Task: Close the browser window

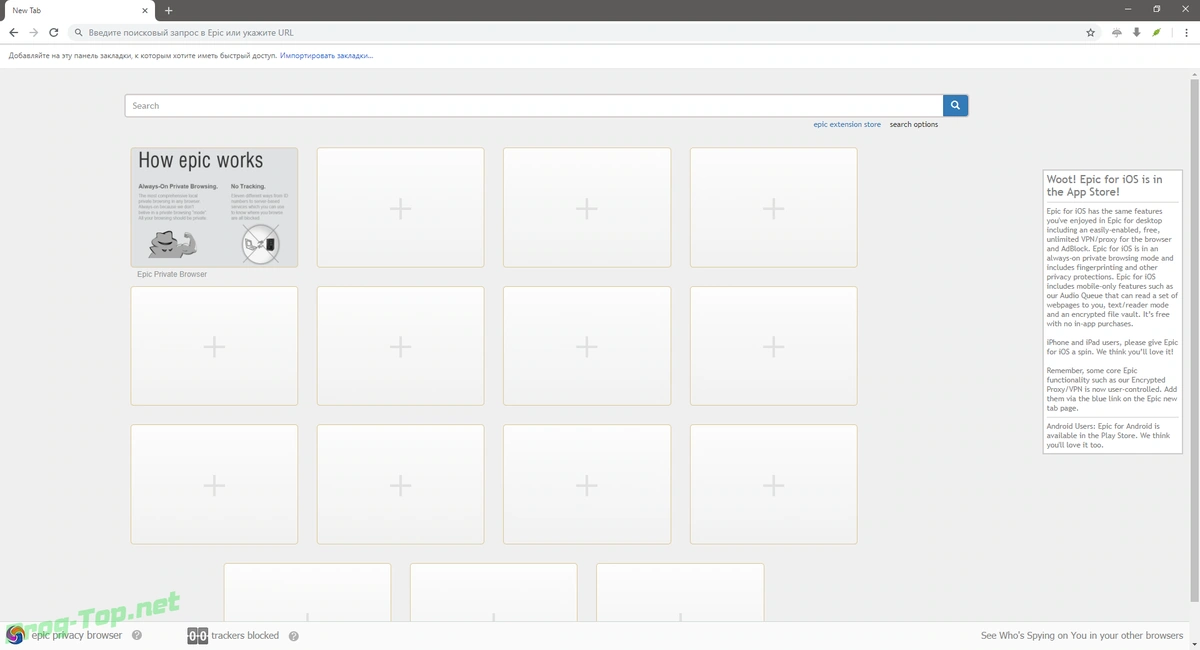Action: (x=1185, y=9)
